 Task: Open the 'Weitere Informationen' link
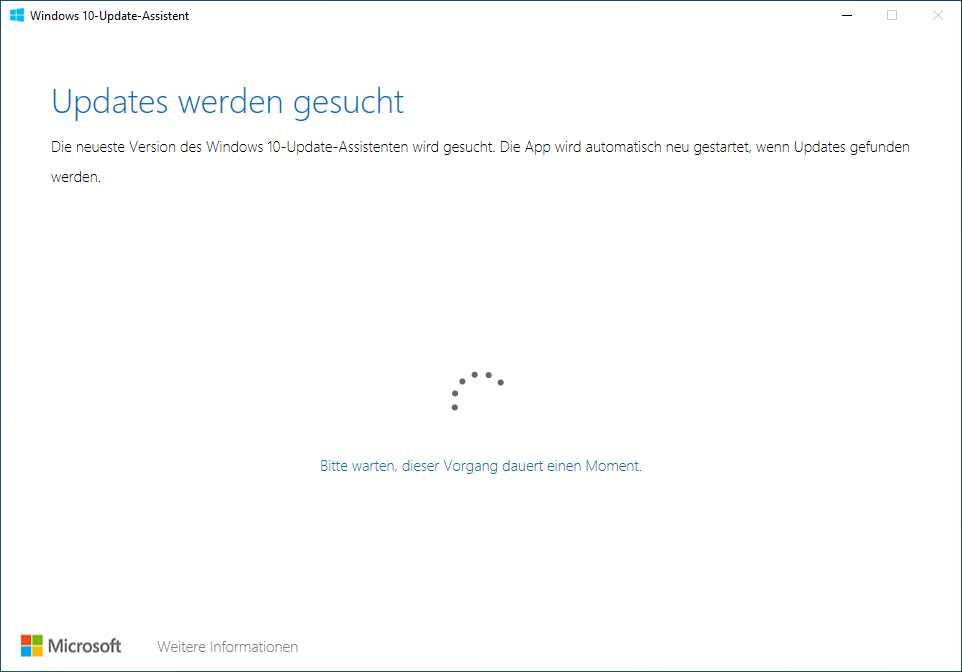[227, 647]
